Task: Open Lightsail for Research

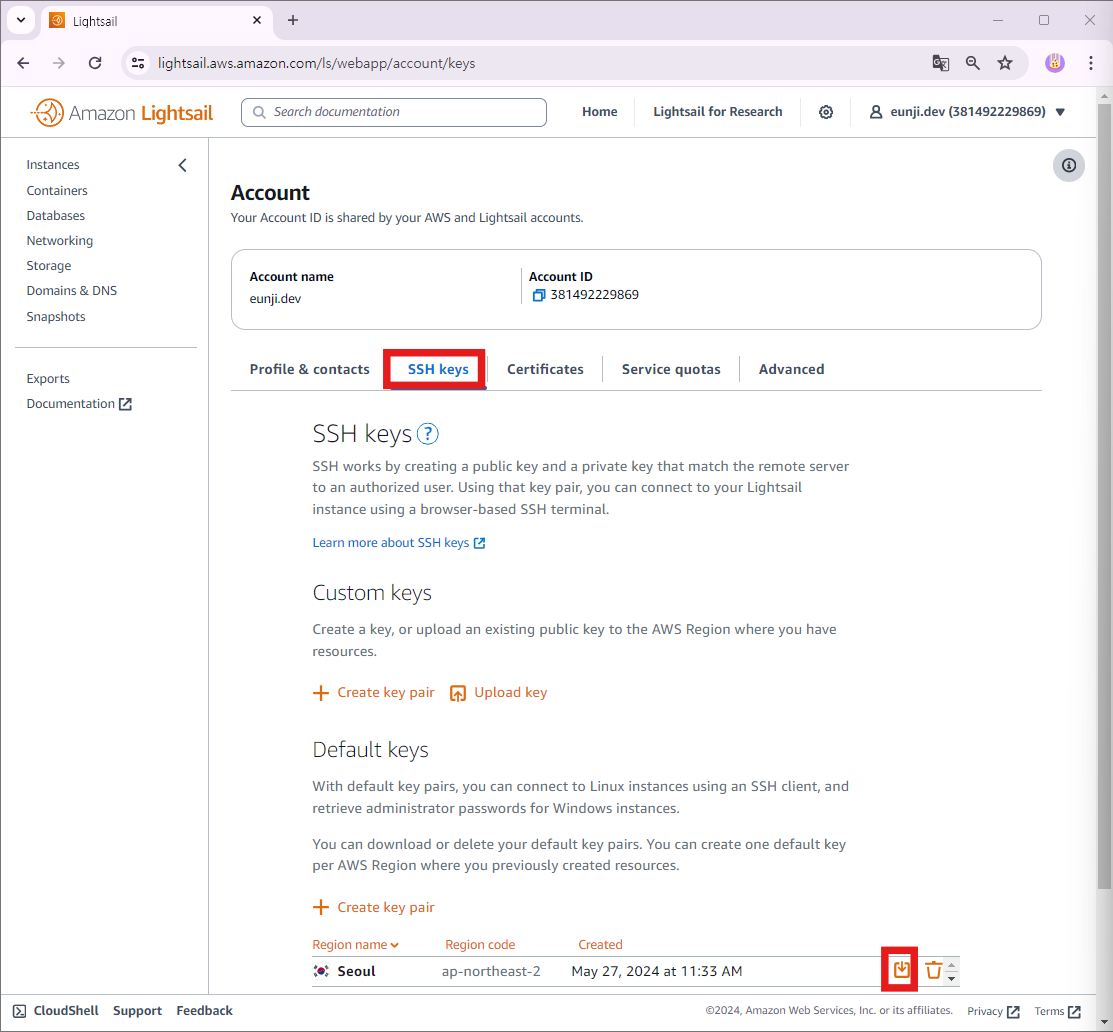Action: click(x=718, y=112)
